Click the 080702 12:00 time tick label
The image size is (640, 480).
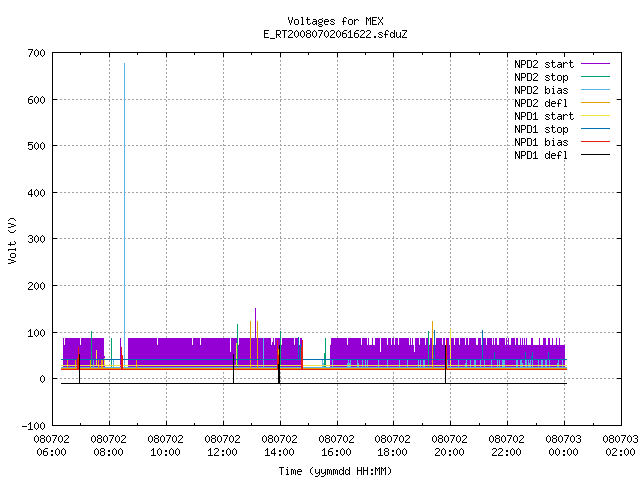222,446
